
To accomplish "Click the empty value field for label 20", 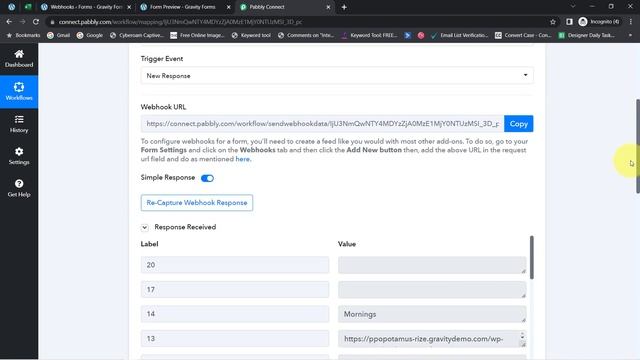I will [x=432, y=265].
